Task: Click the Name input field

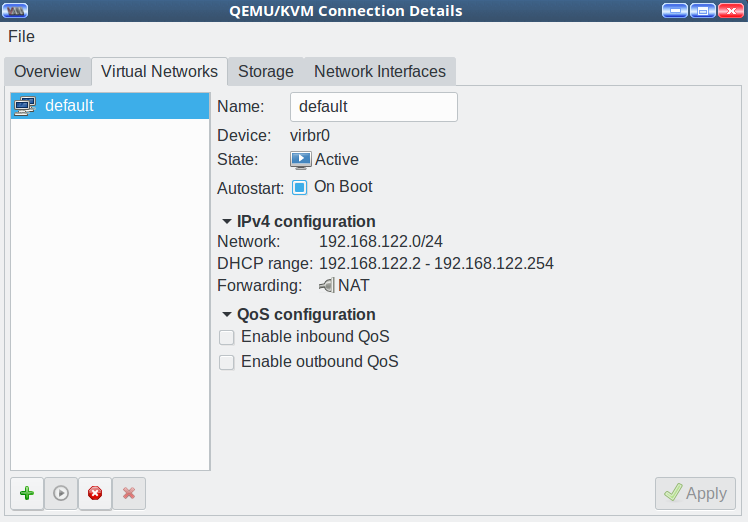Action: click(x=374, y=107)
